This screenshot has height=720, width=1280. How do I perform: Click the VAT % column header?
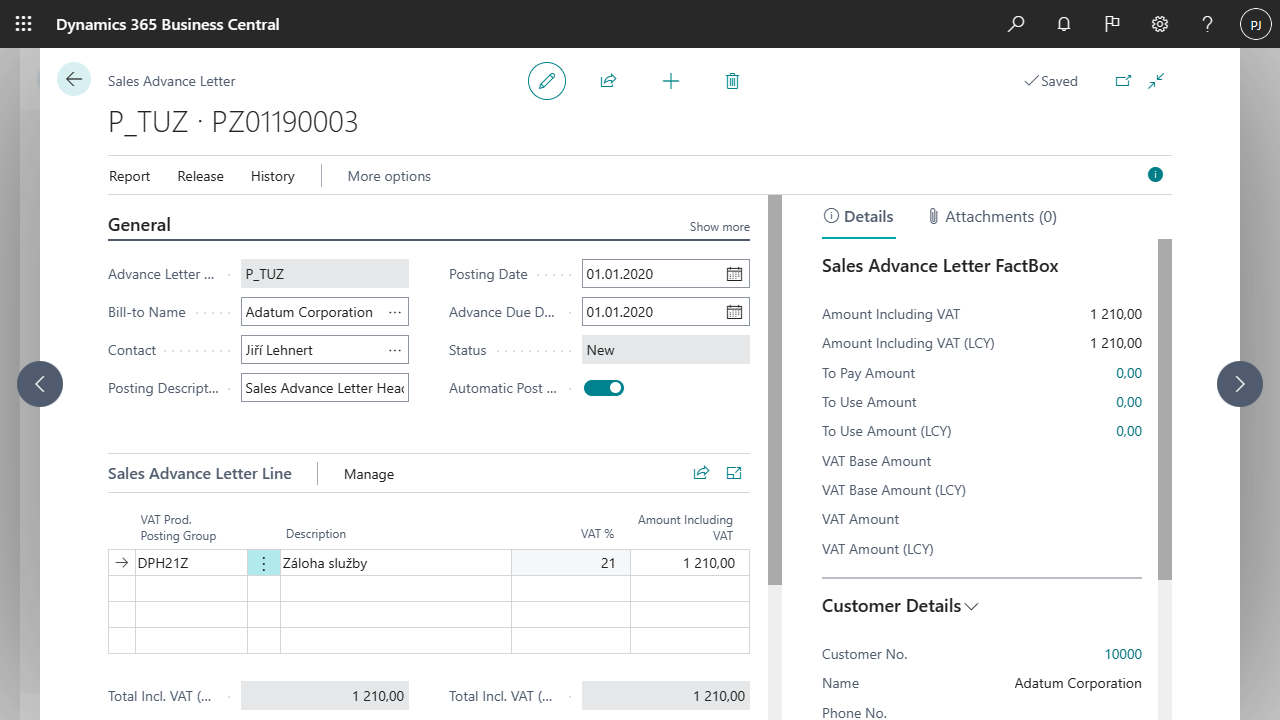(598, 534)
